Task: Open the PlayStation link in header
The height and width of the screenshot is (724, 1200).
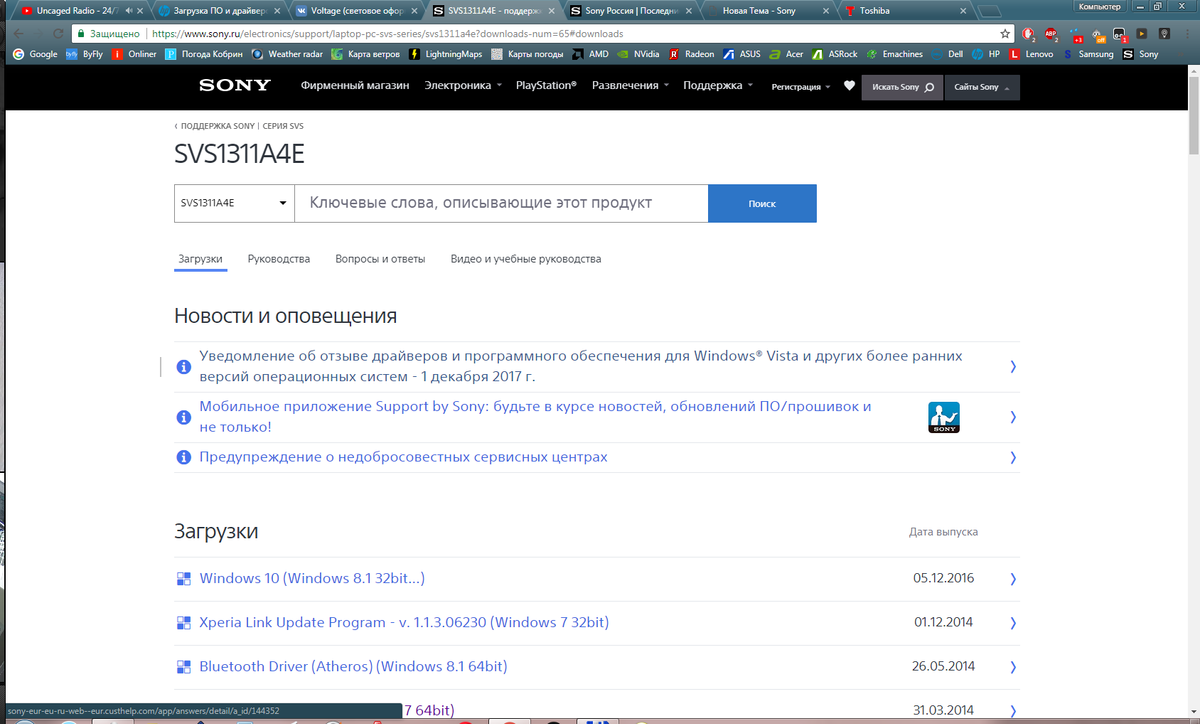Action: (546, 86)
